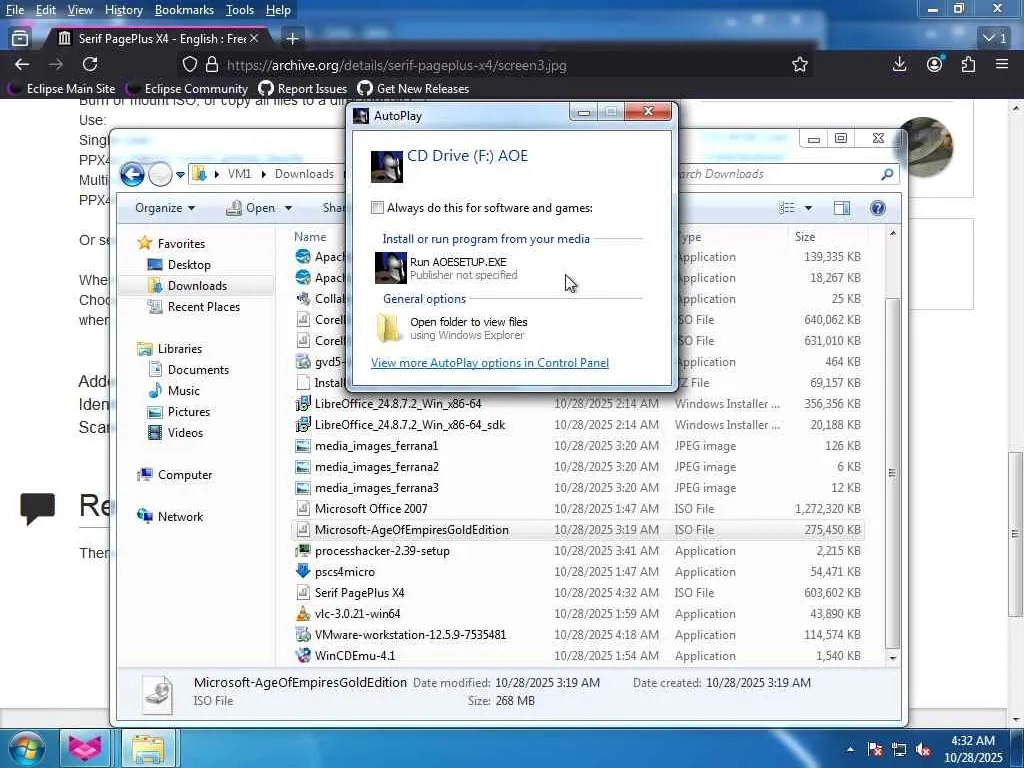The width and height of the screenshot is (1024, 768).
Task: Open the change view dropdown arrow
Action: 808,208
